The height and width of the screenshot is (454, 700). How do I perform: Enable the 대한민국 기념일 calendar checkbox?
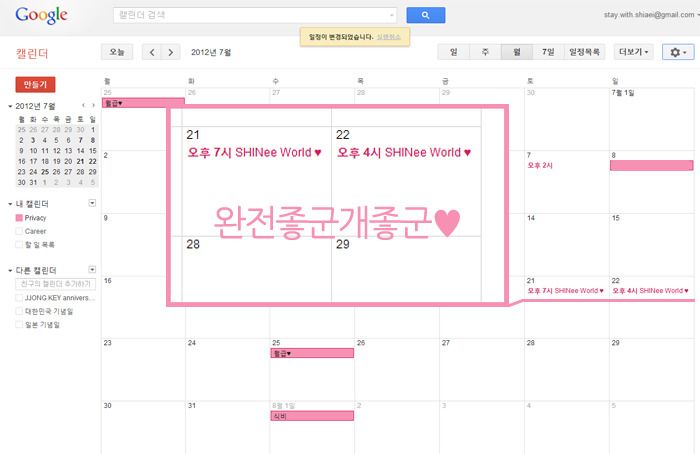pos(19,311)
